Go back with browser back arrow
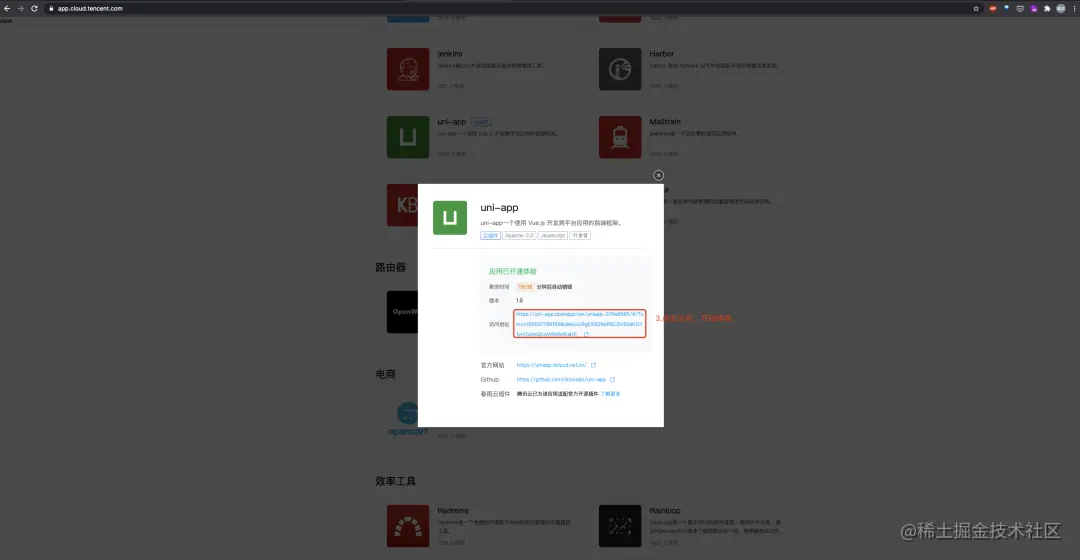The height and width of the screenshot is (560, 1080). coord(7,8)
